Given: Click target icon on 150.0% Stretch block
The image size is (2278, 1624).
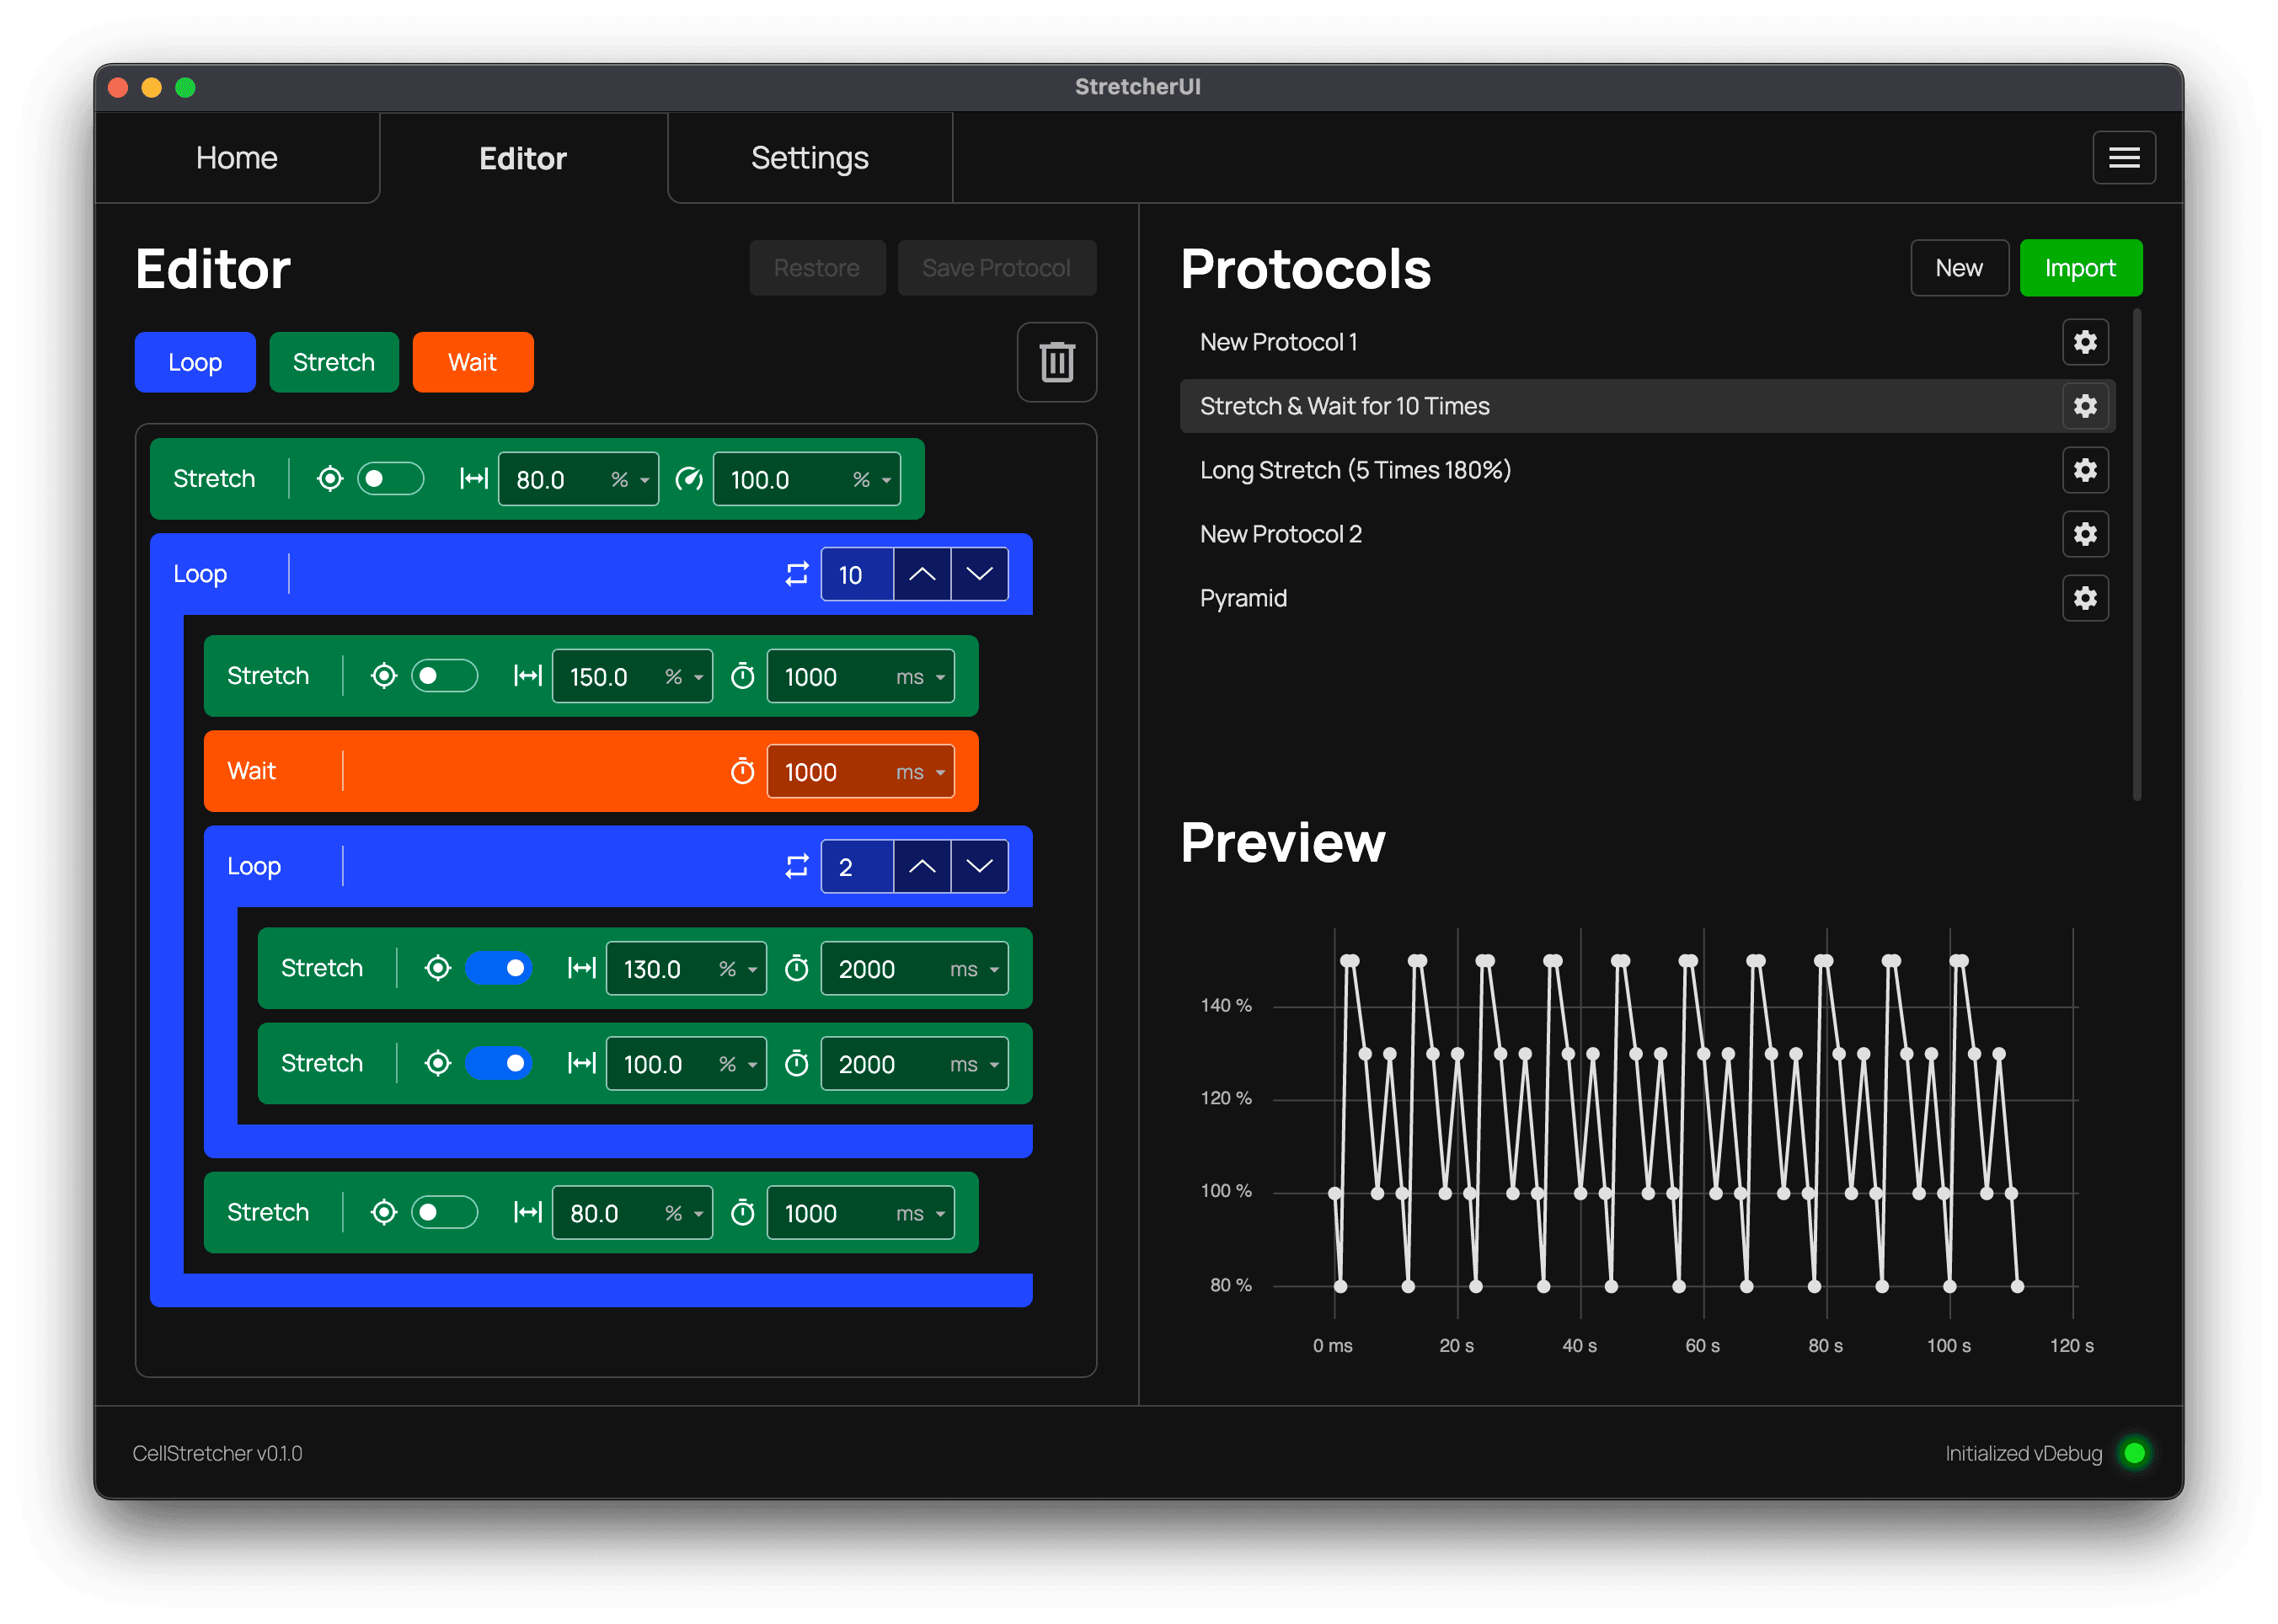Looking at the screenshot, I should pos(384,676).
